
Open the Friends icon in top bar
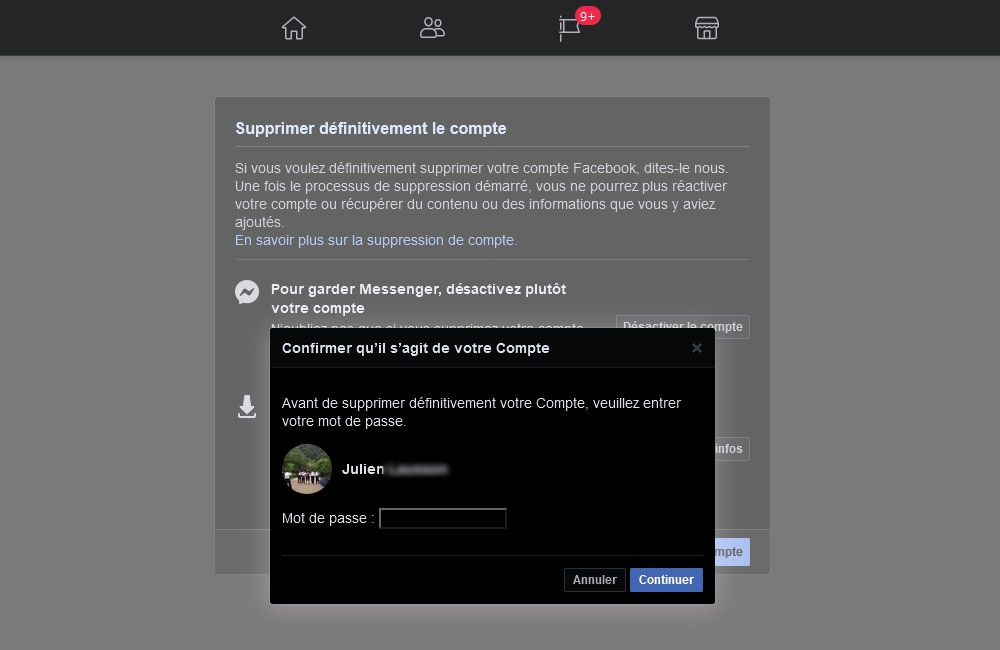coord(432,28)
